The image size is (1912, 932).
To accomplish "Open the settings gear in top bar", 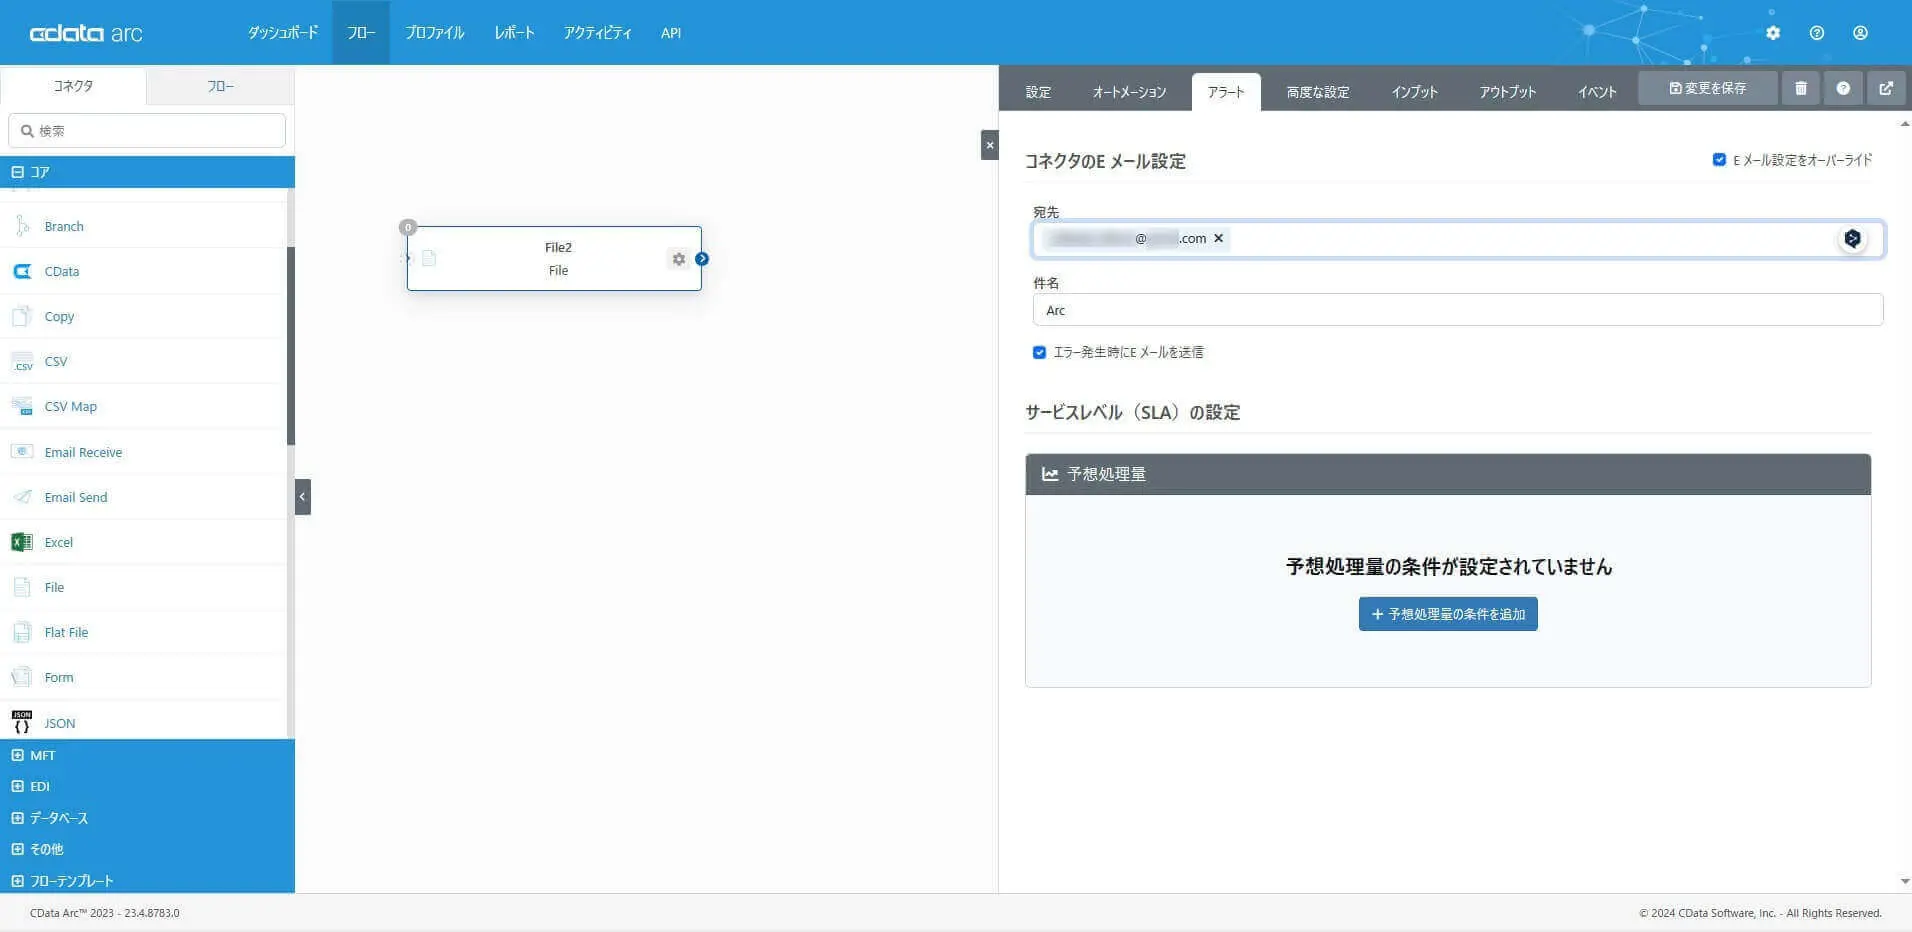I will click(x=1773, y=33).
